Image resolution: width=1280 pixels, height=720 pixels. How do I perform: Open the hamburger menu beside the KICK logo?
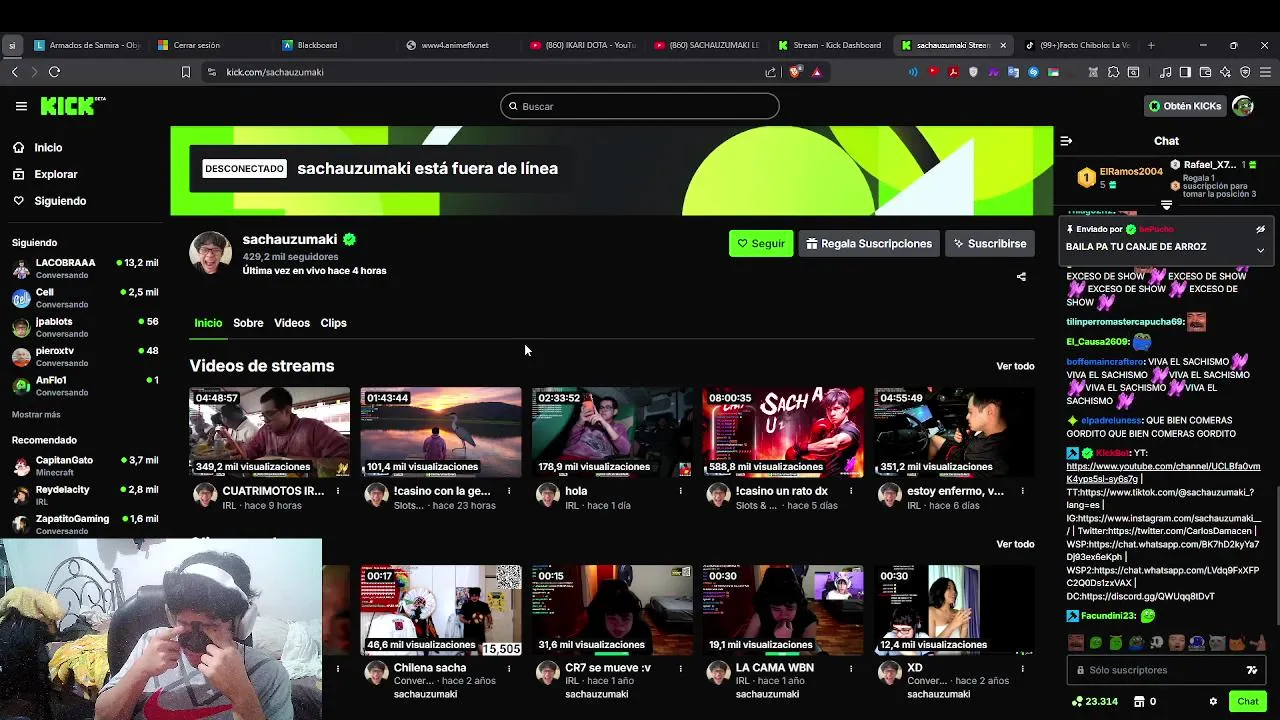[21, 106]
